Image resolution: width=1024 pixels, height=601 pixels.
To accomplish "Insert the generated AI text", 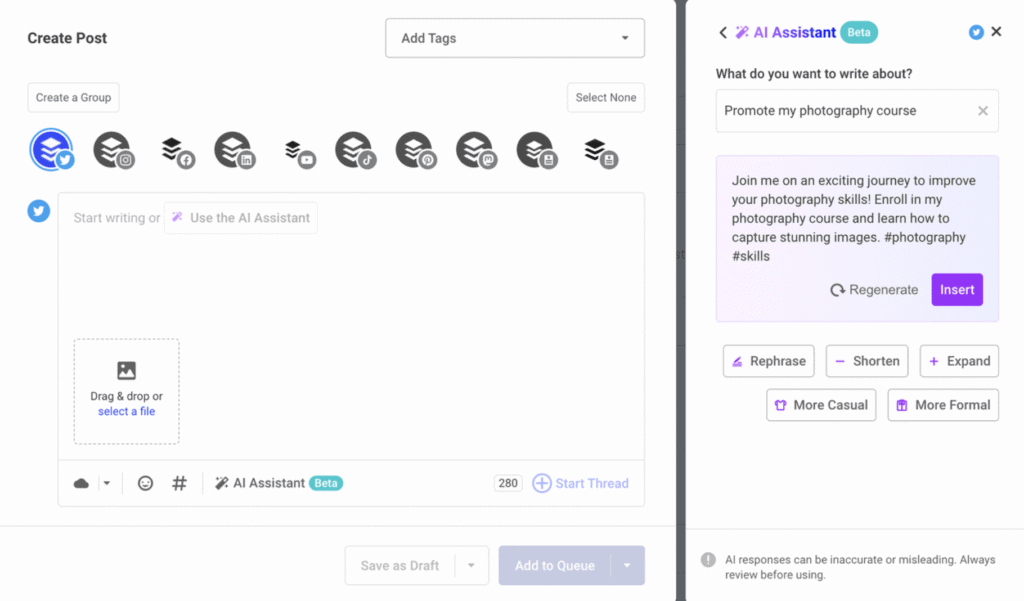I will click(957, 289).
